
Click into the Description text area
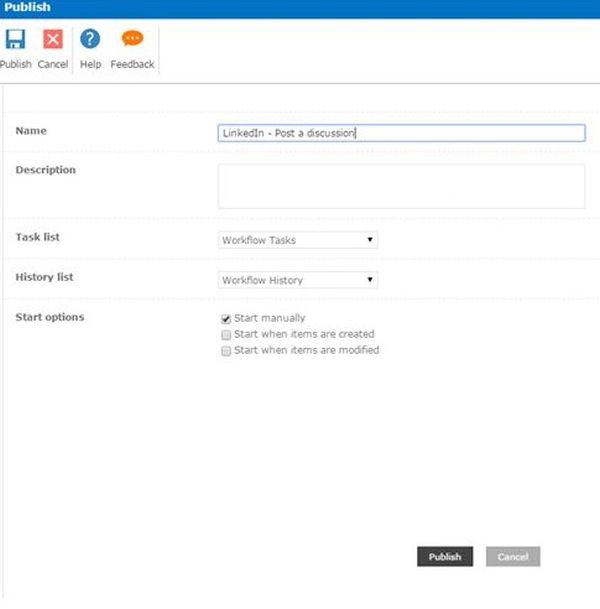400,186
